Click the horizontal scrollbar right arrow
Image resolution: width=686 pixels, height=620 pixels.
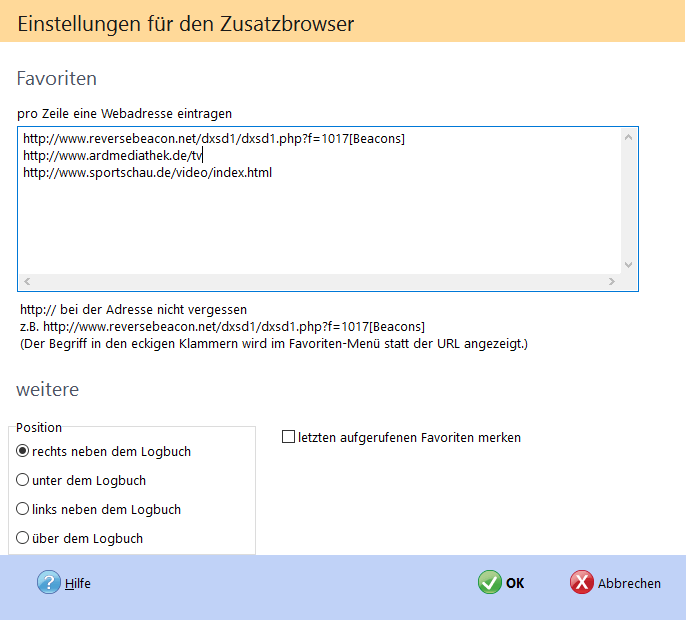tap(611, 283)
